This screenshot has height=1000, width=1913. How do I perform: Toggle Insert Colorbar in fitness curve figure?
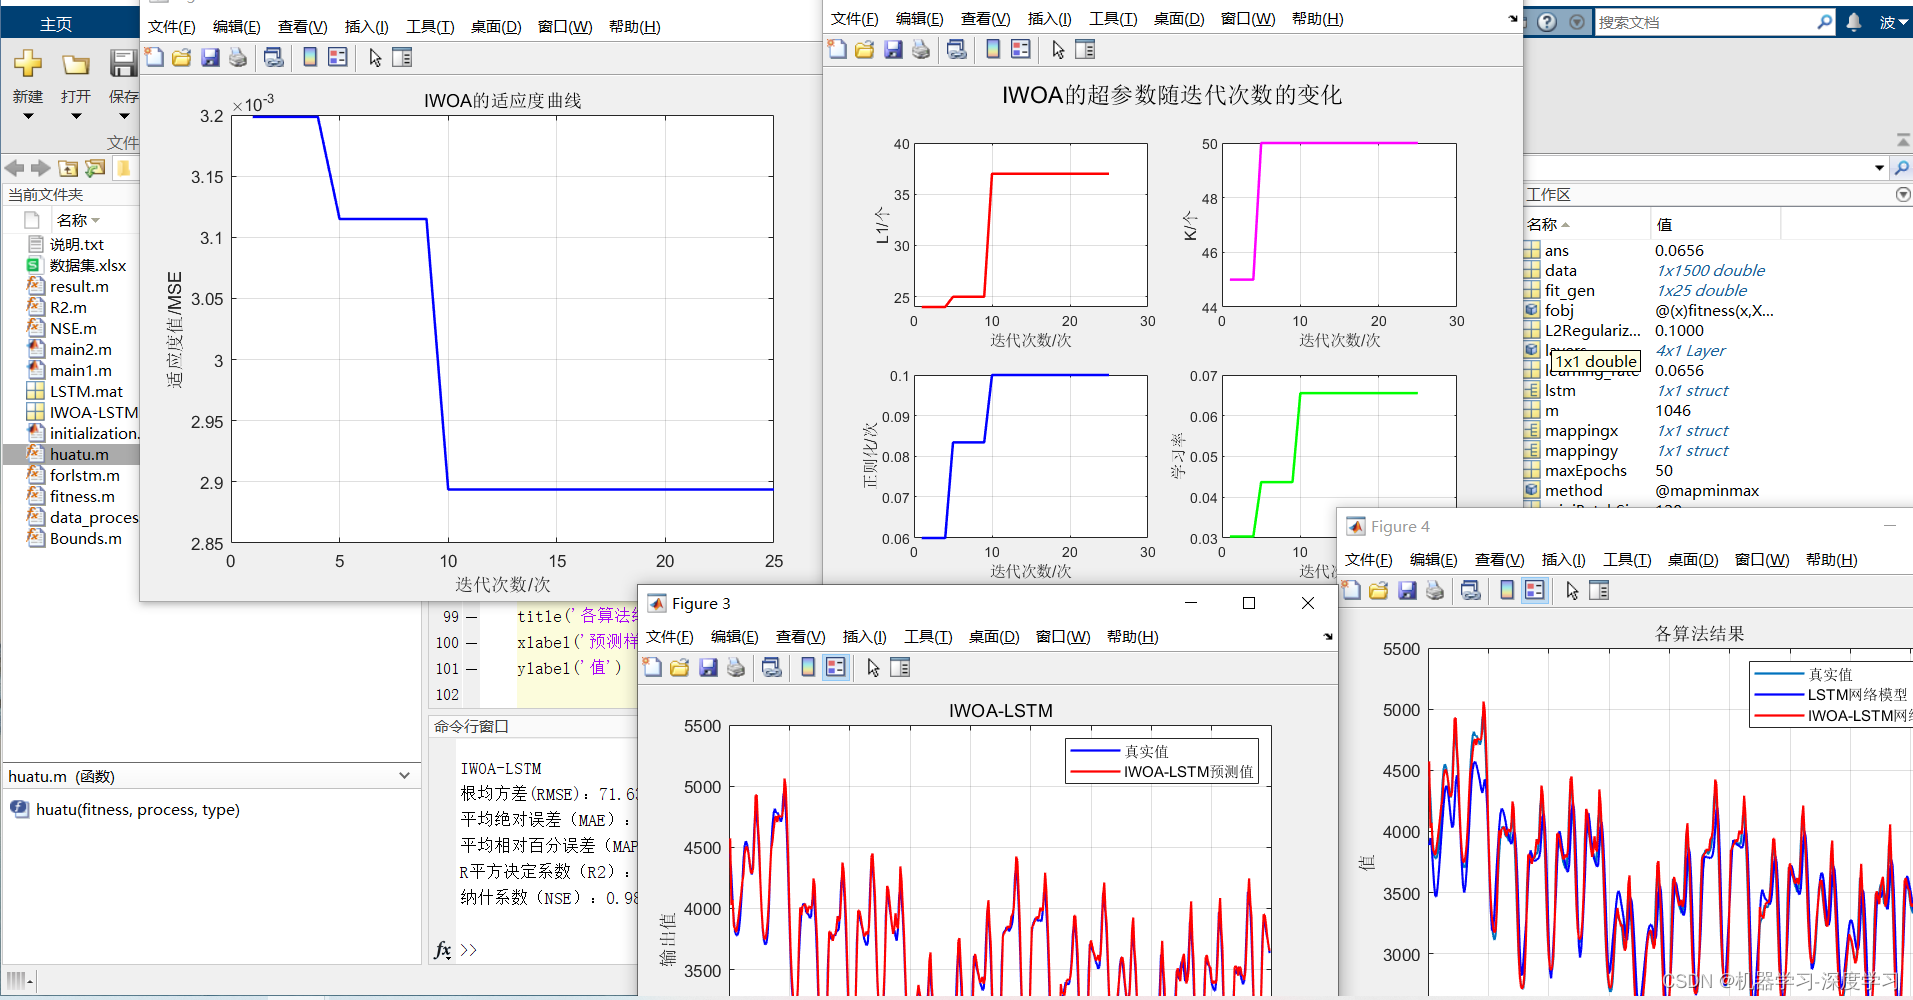coord(310,58)
